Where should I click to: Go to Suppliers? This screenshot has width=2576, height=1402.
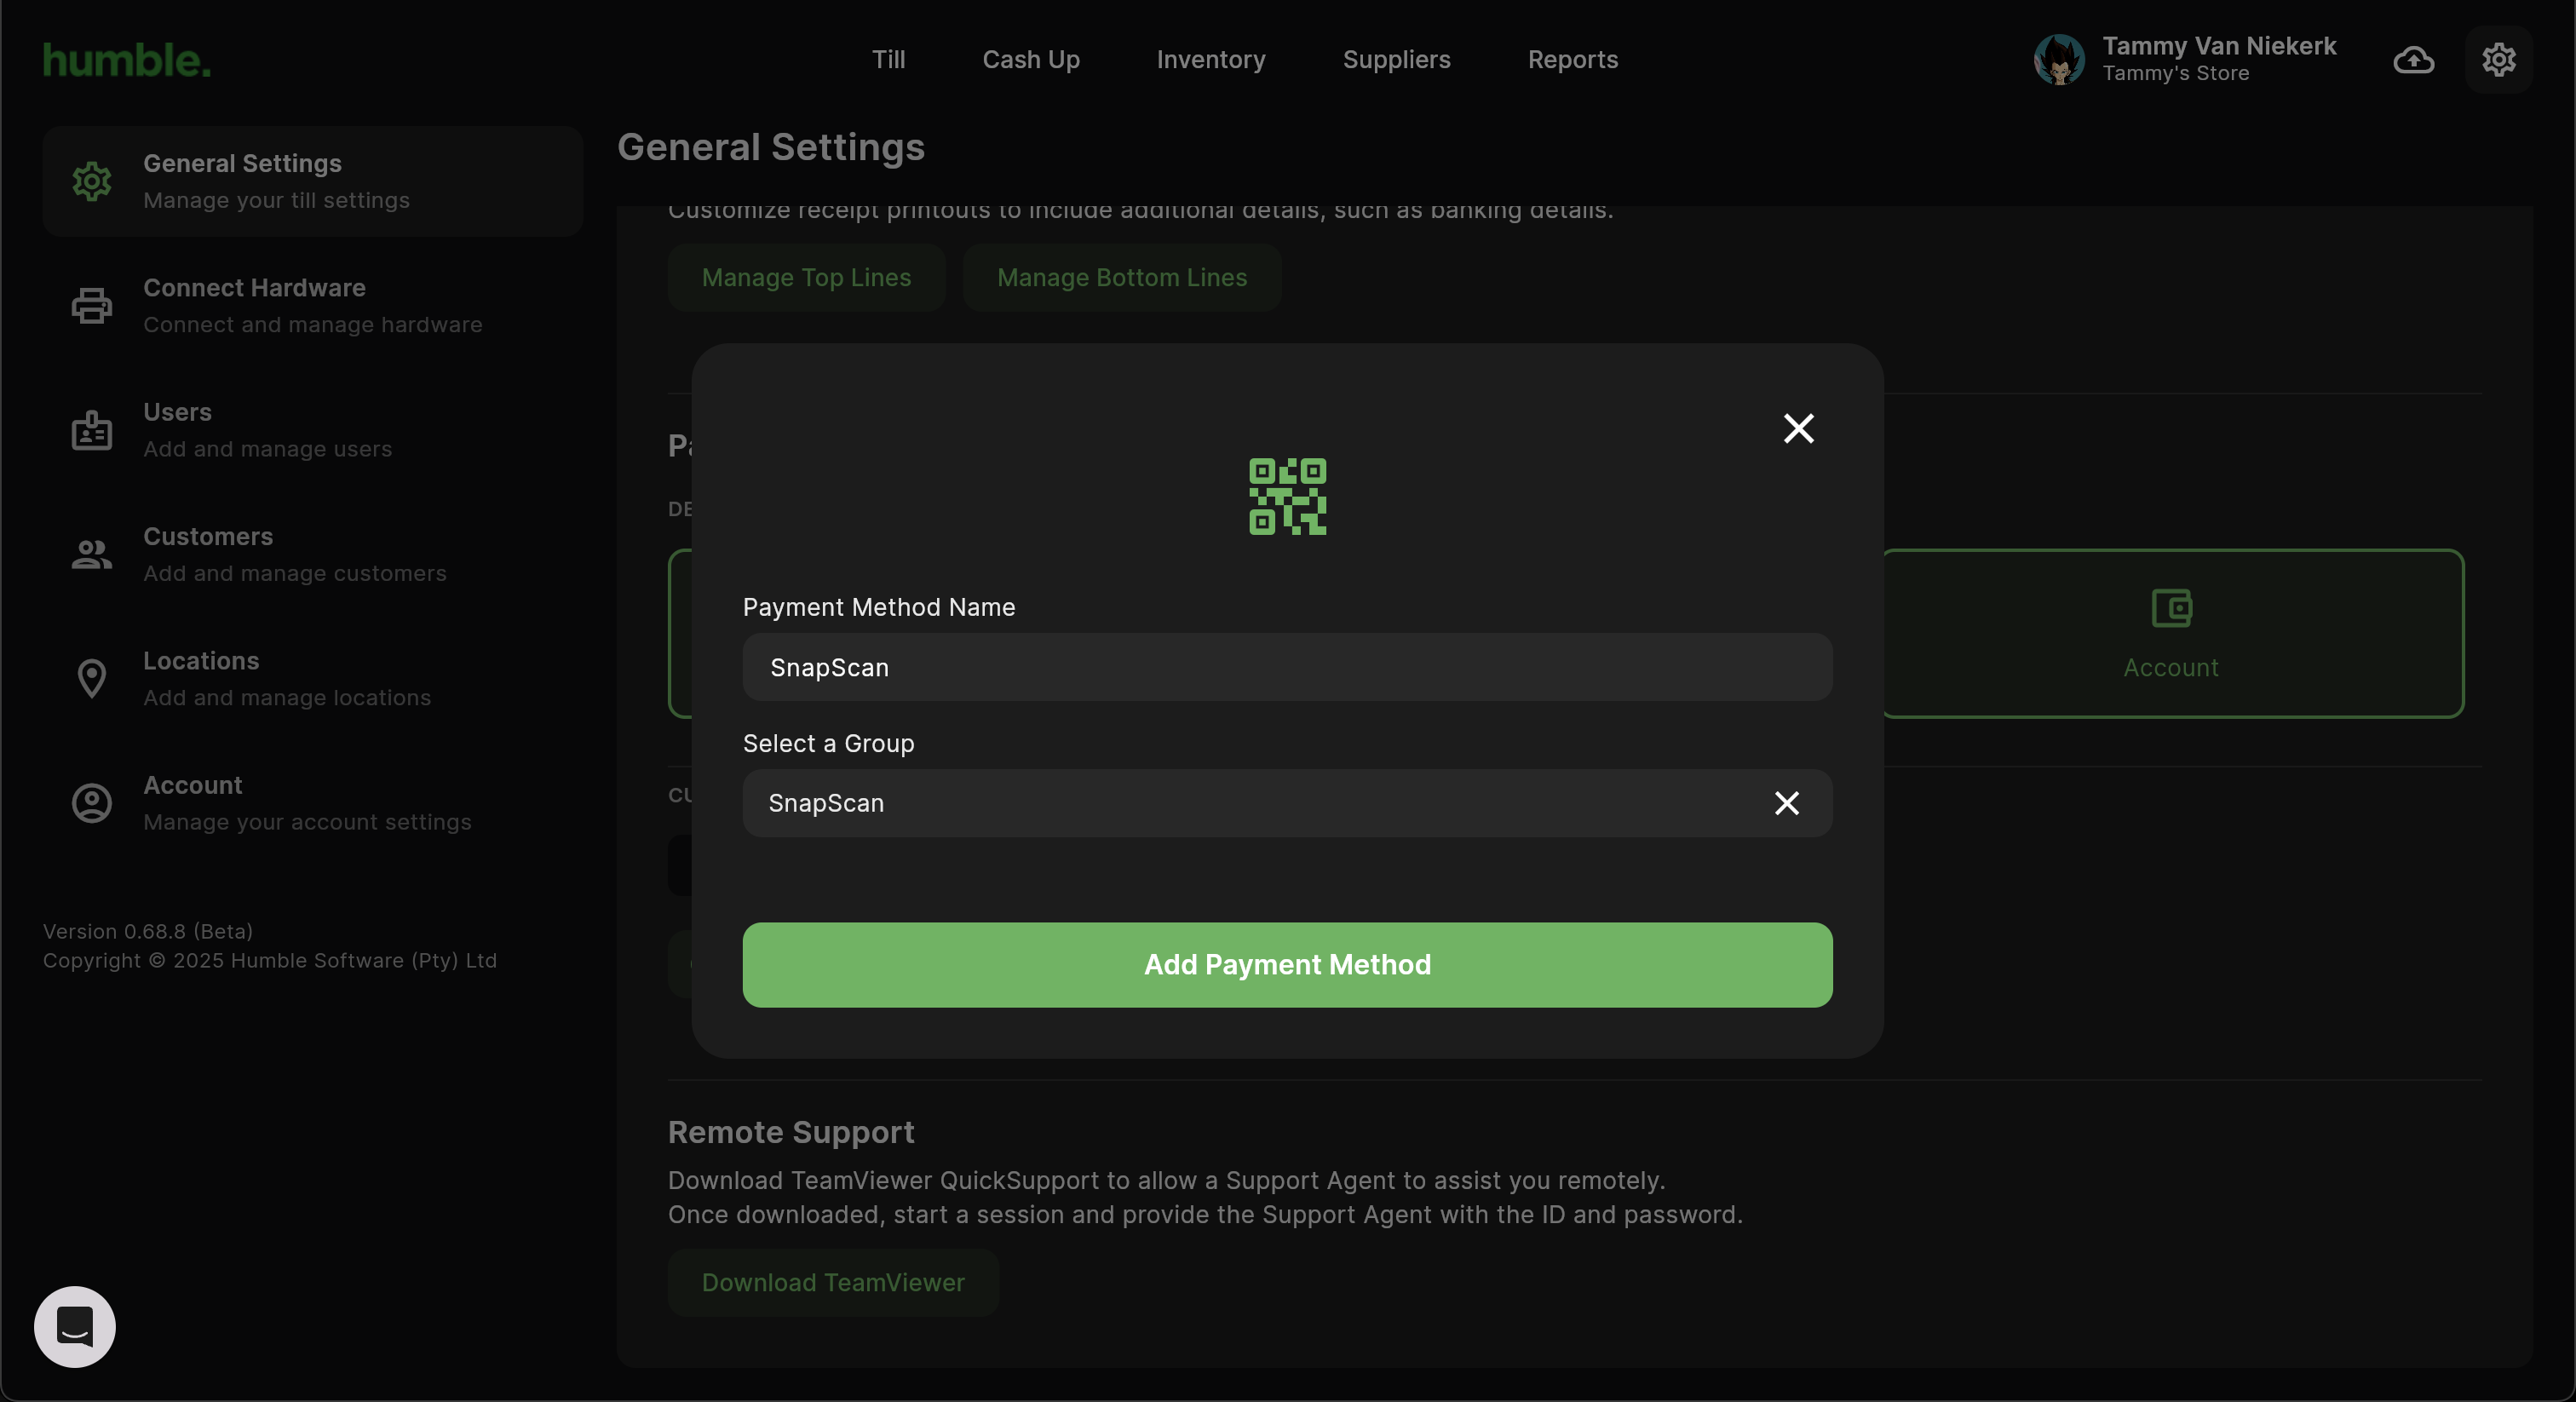1396,59
